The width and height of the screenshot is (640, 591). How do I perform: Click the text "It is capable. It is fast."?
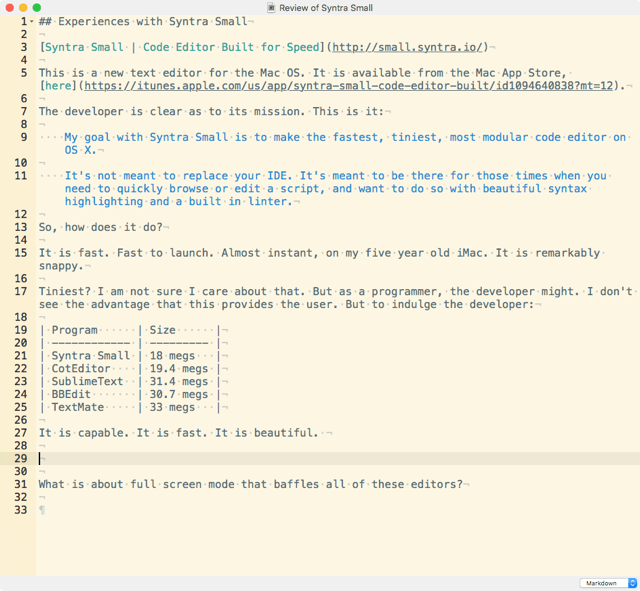click(123, 433)
